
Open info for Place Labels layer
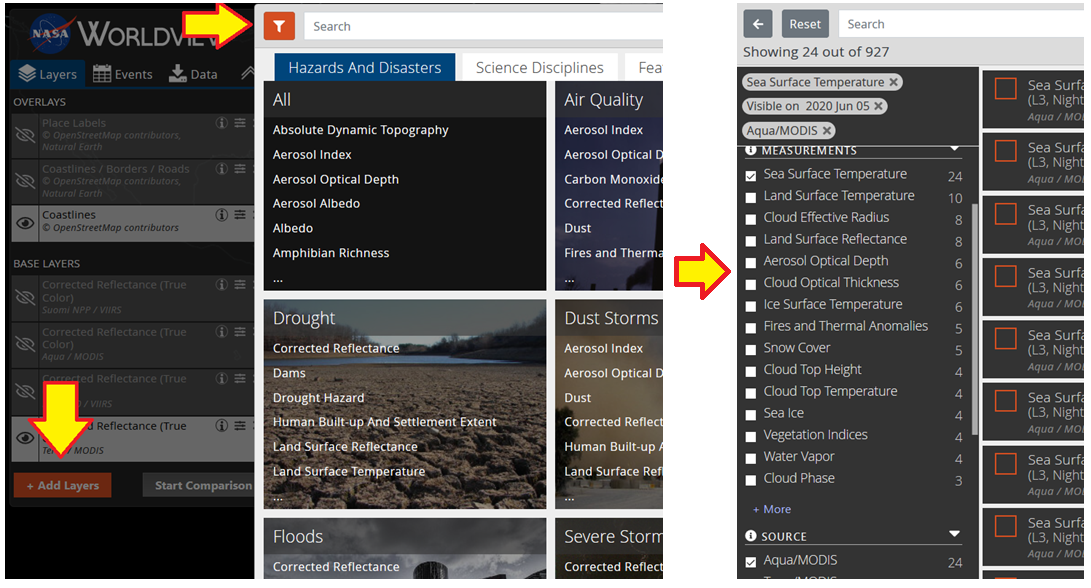click(221, 123)
